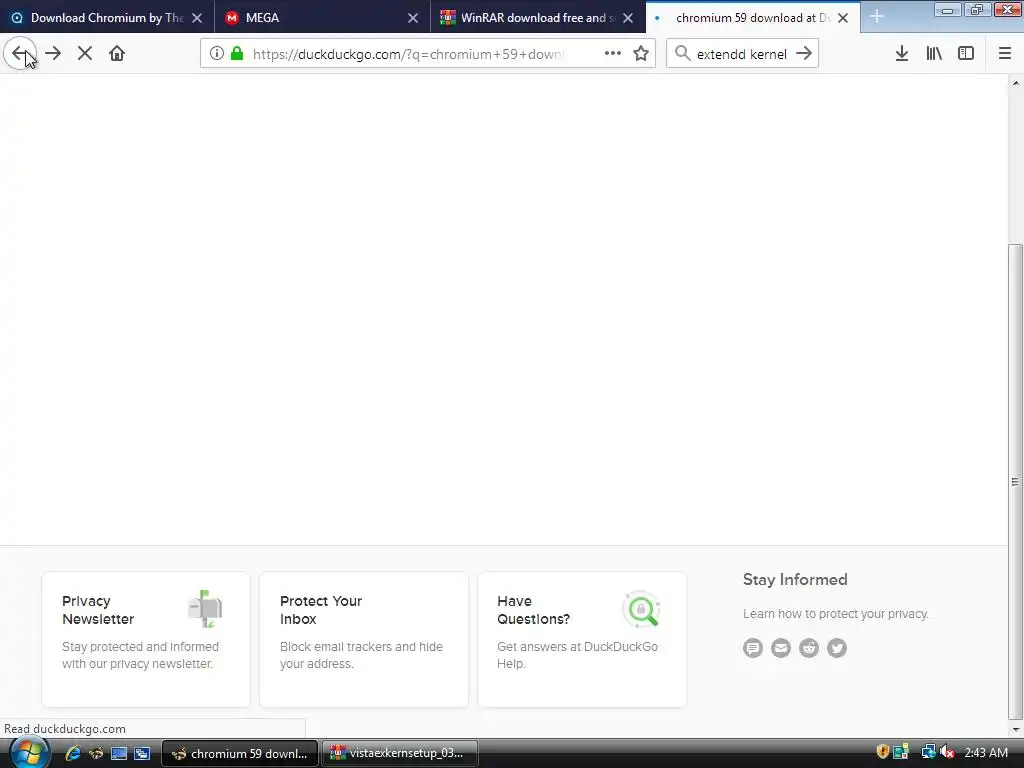Click the 2:43 AM taskbar clock
The width and height of the screenshot is (1024, 768).
click(986, 753)
